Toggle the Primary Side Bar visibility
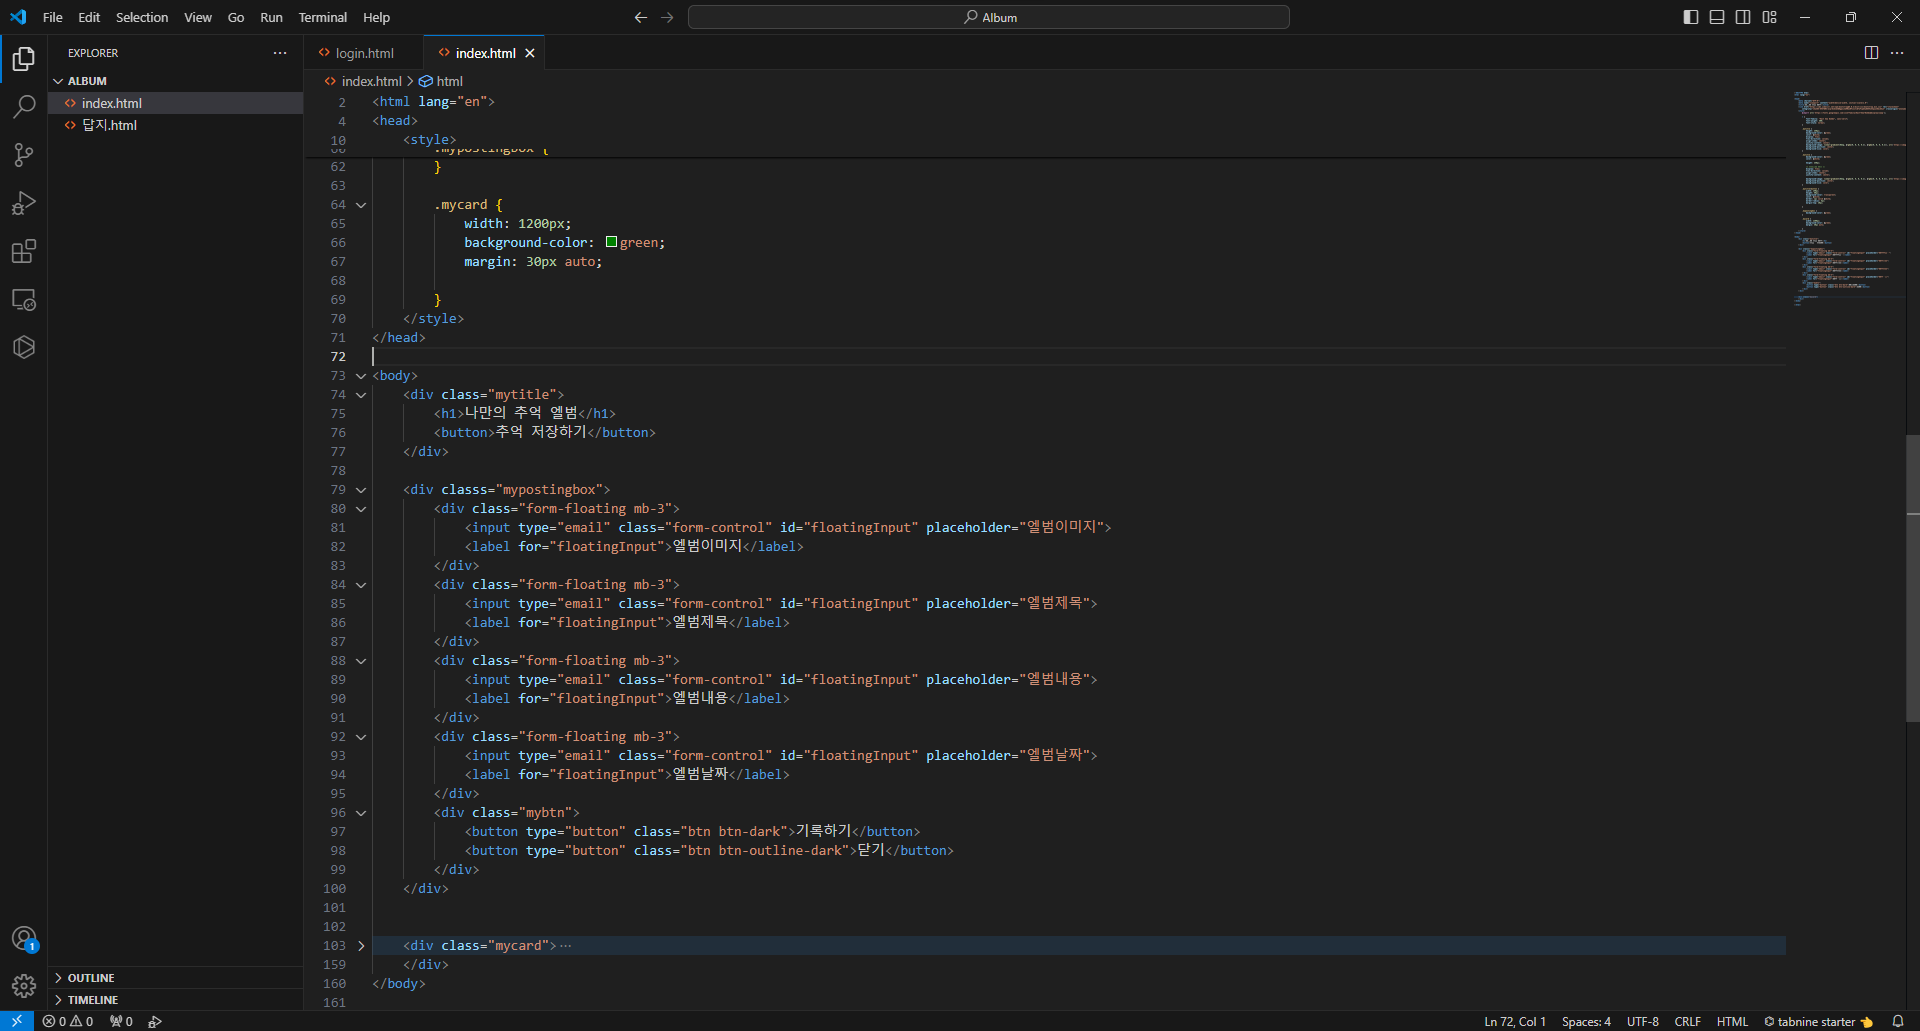 (1691, 17)
